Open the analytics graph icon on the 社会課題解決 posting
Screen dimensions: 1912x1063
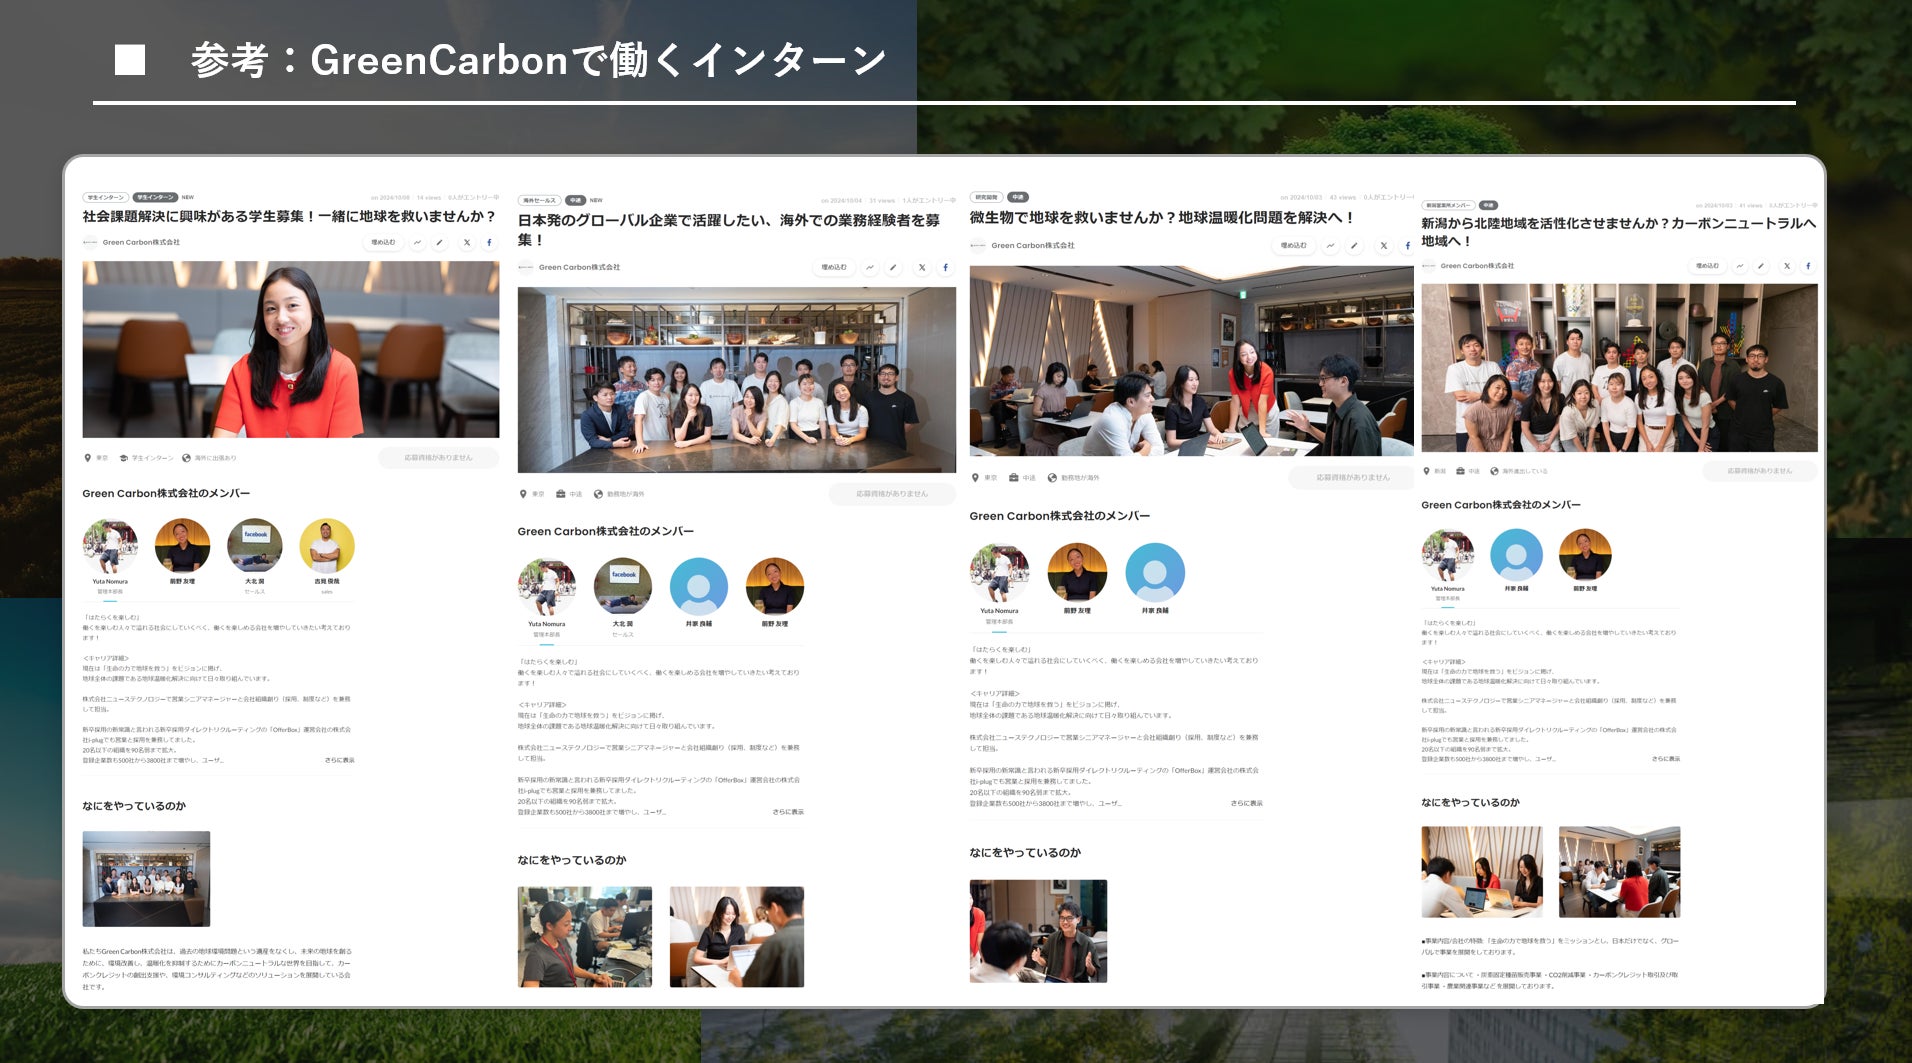(x=417, y=243)
